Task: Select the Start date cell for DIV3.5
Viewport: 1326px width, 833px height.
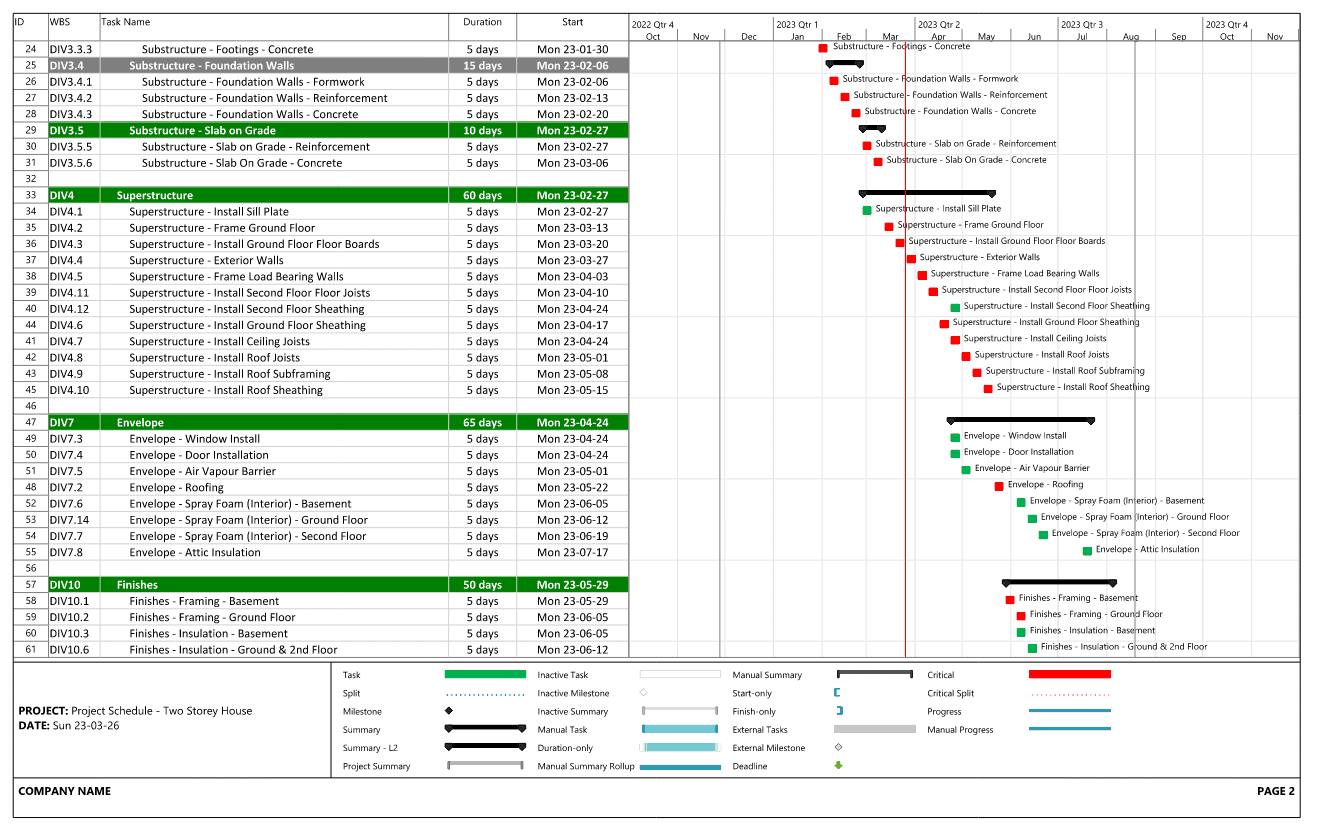Action: pyautogui.click(x=573, y=130)
